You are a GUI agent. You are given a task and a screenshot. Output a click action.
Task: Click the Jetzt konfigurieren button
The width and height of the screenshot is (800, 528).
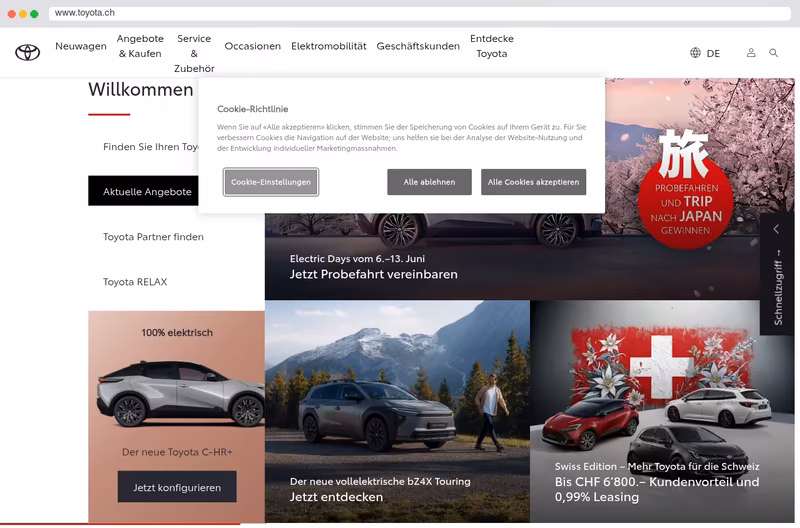(177, 487)
